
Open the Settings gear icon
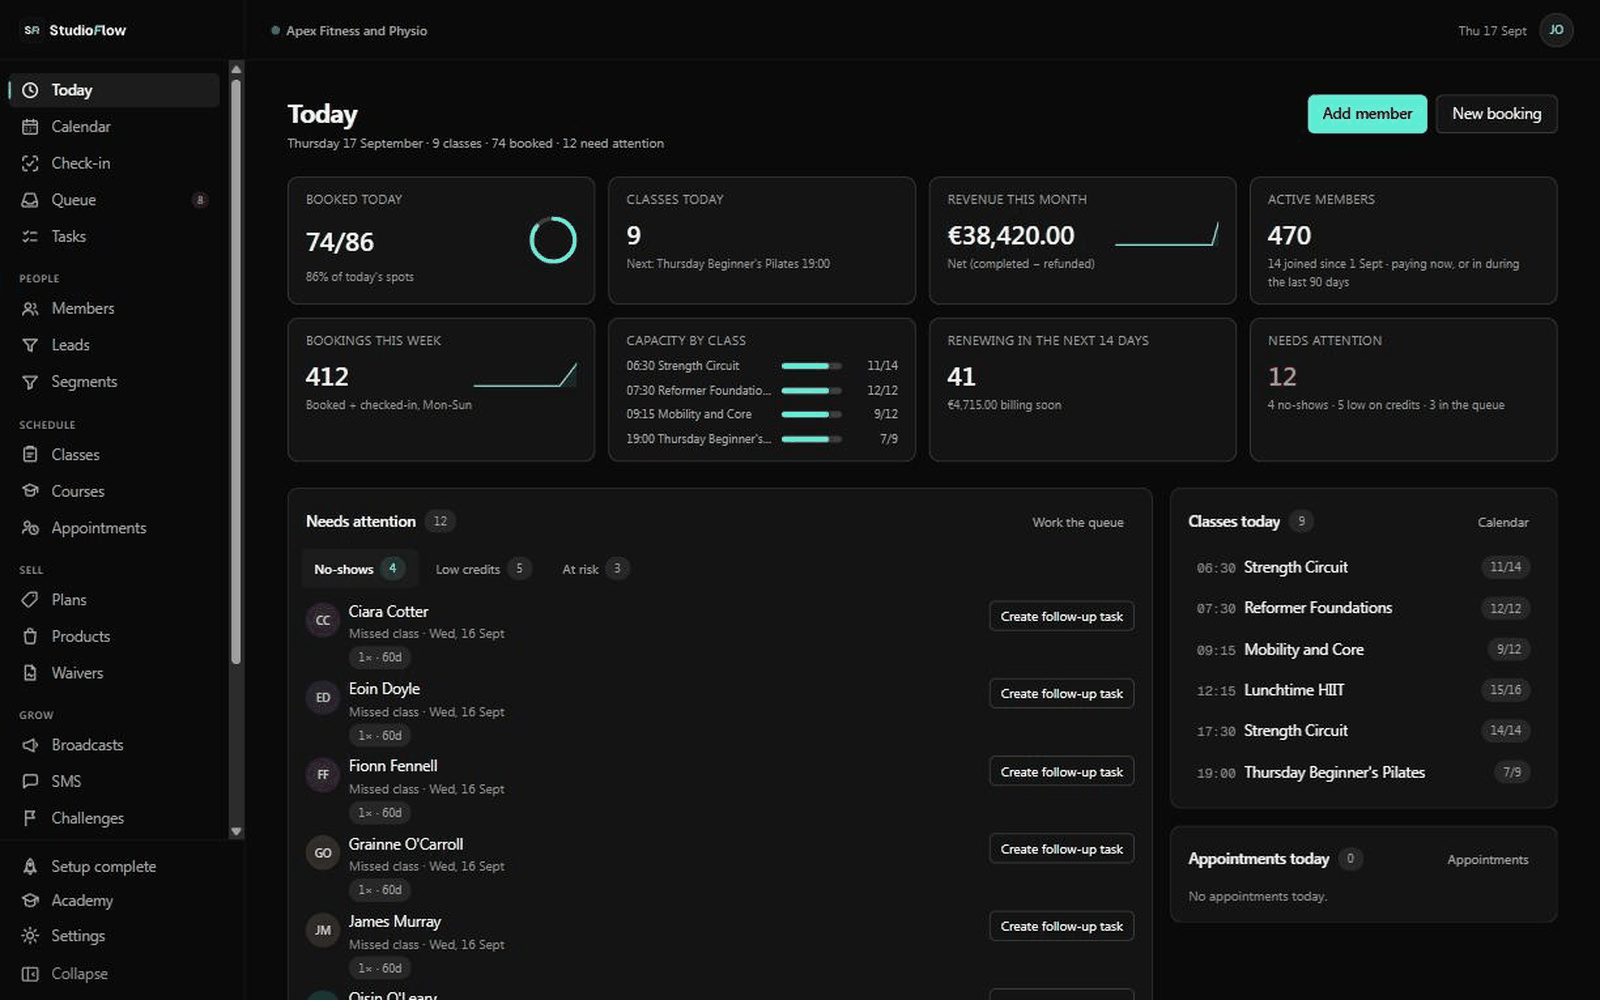[x=30, y=936]
